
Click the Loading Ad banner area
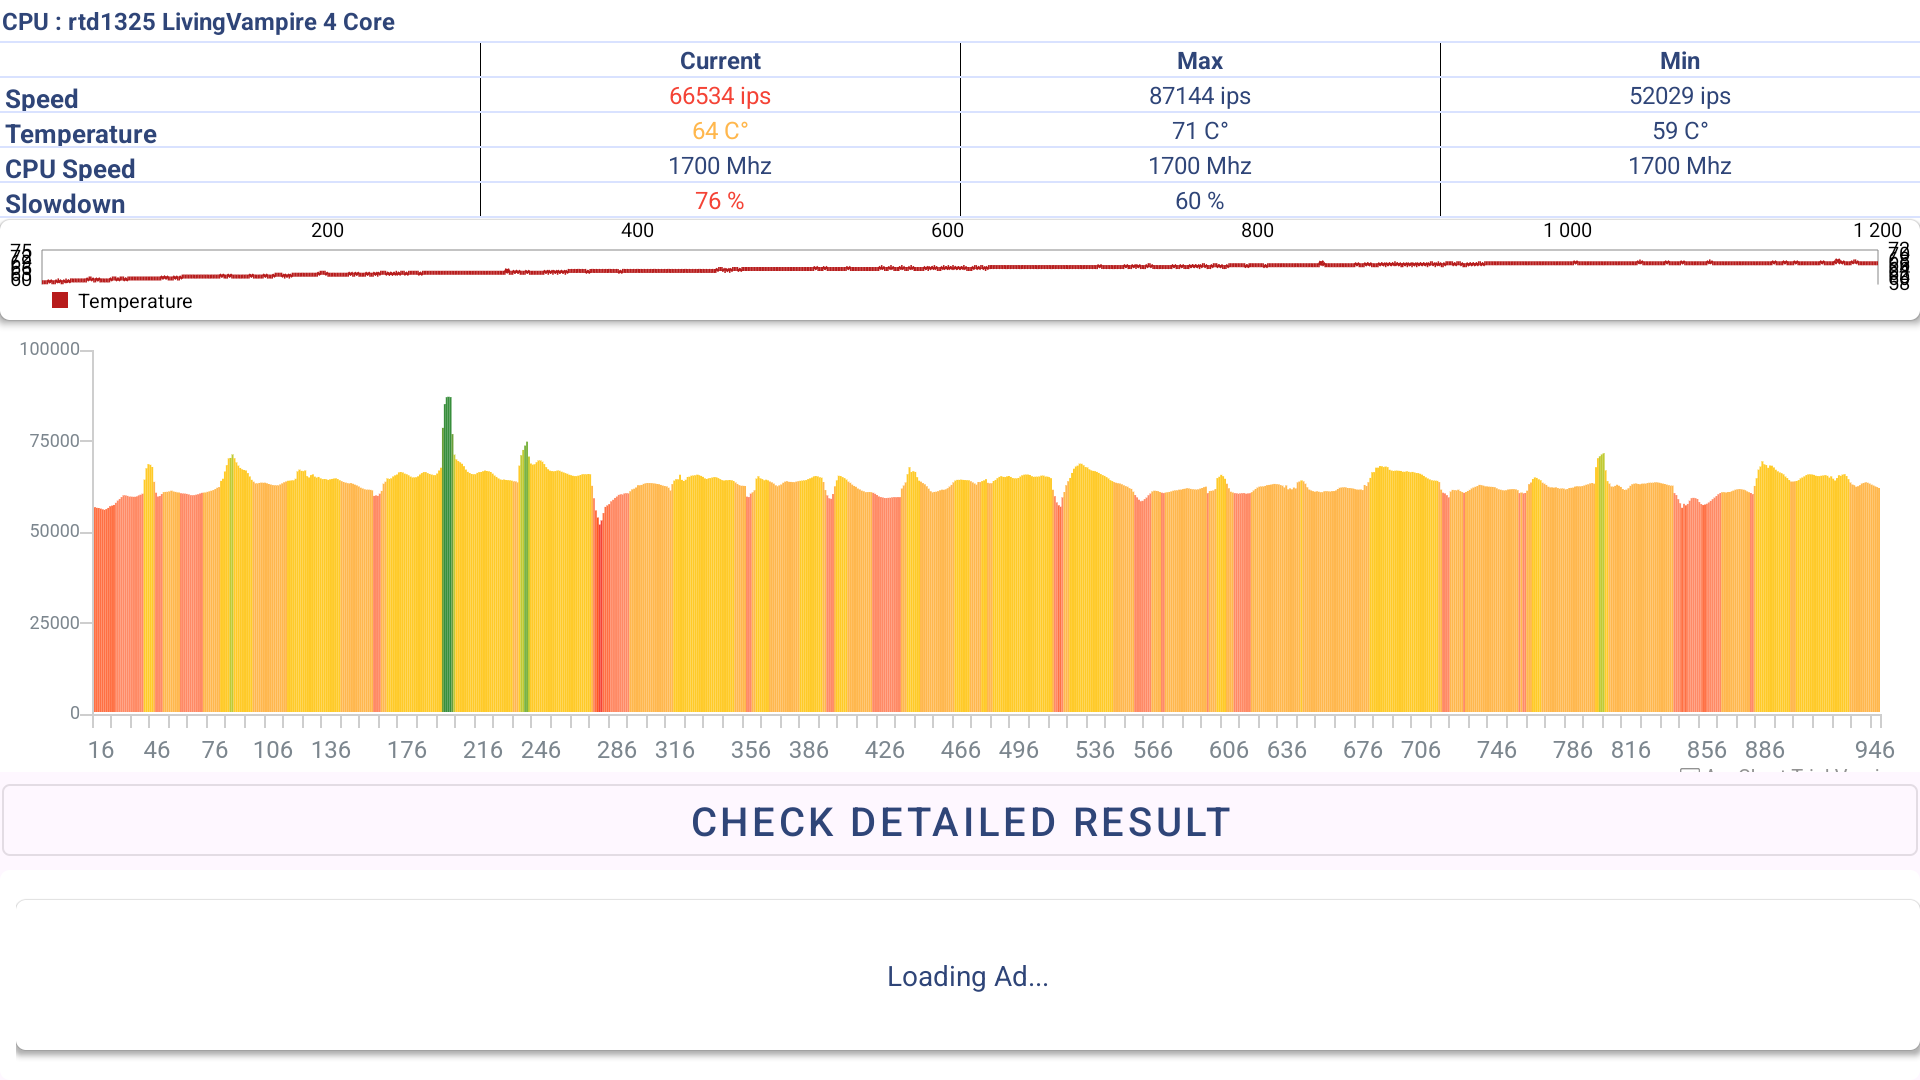pyautogui.click(x=967, y=976)
